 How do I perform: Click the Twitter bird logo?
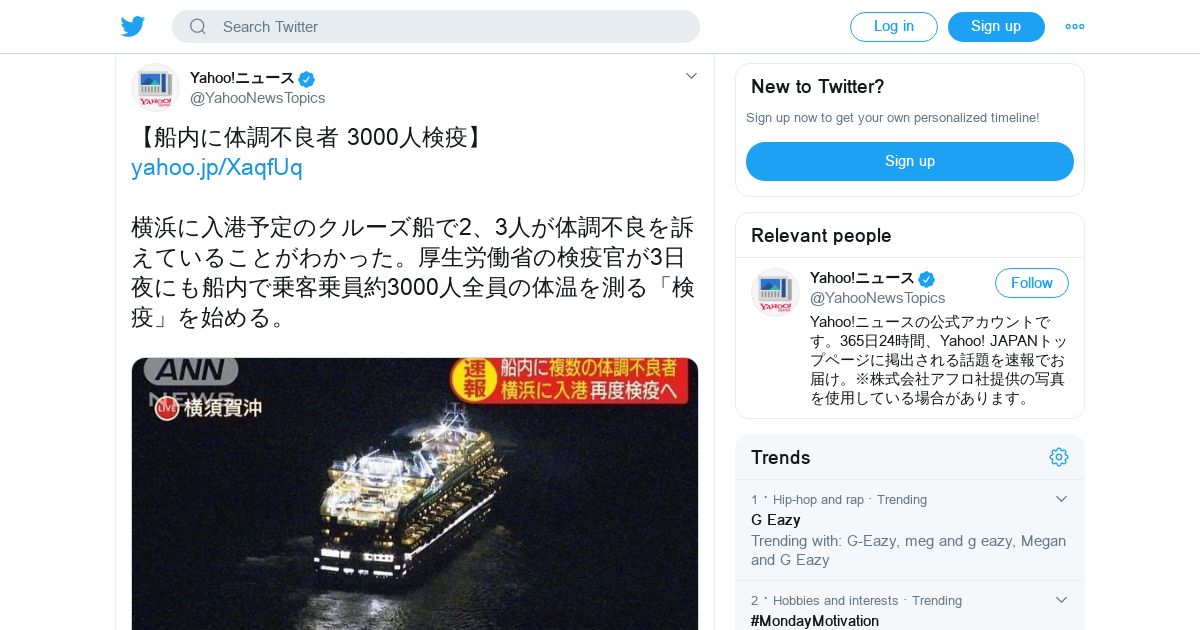133,26
